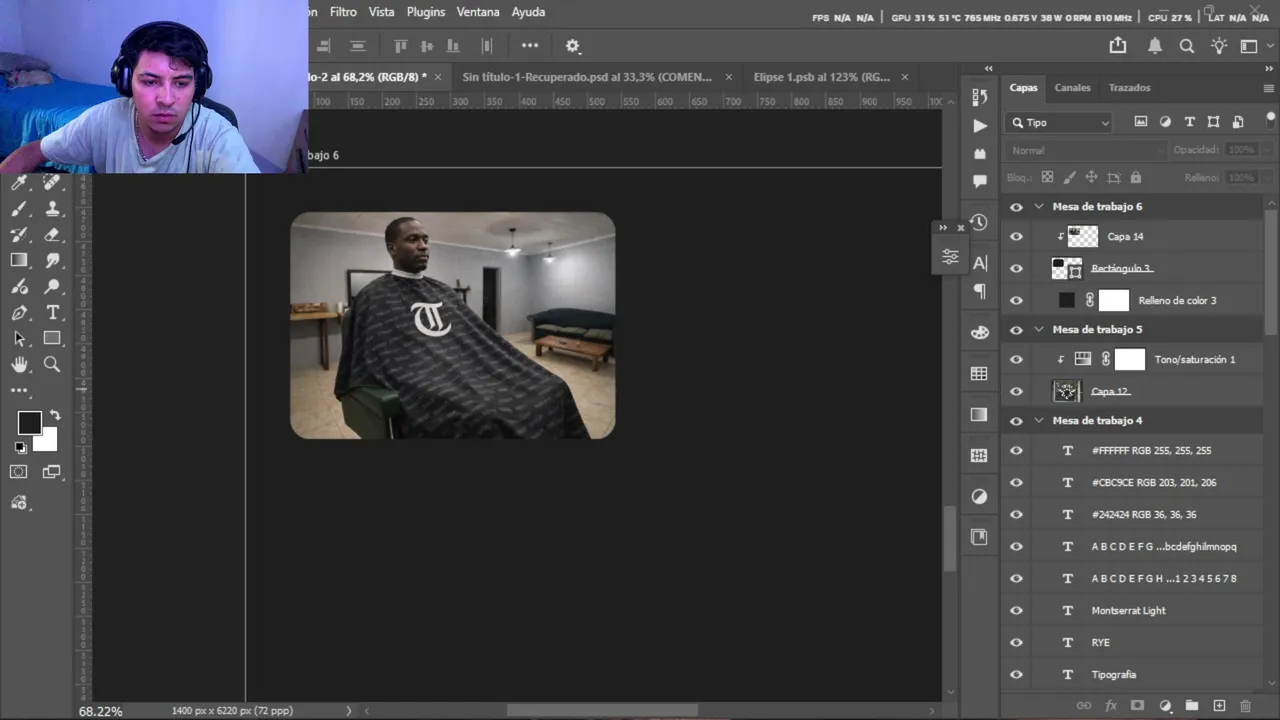Click the background color swatch

[x=48, y=441]
